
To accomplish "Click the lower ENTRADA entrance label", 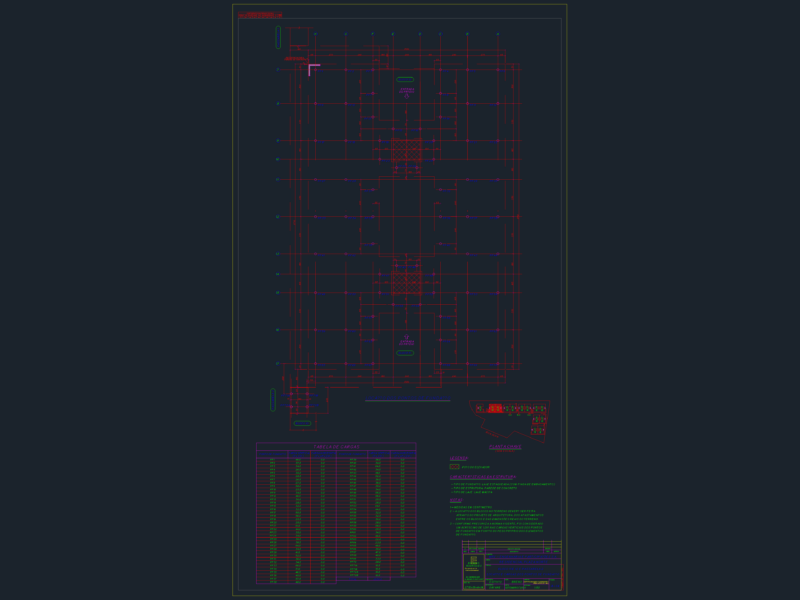I will click(407, 343).
